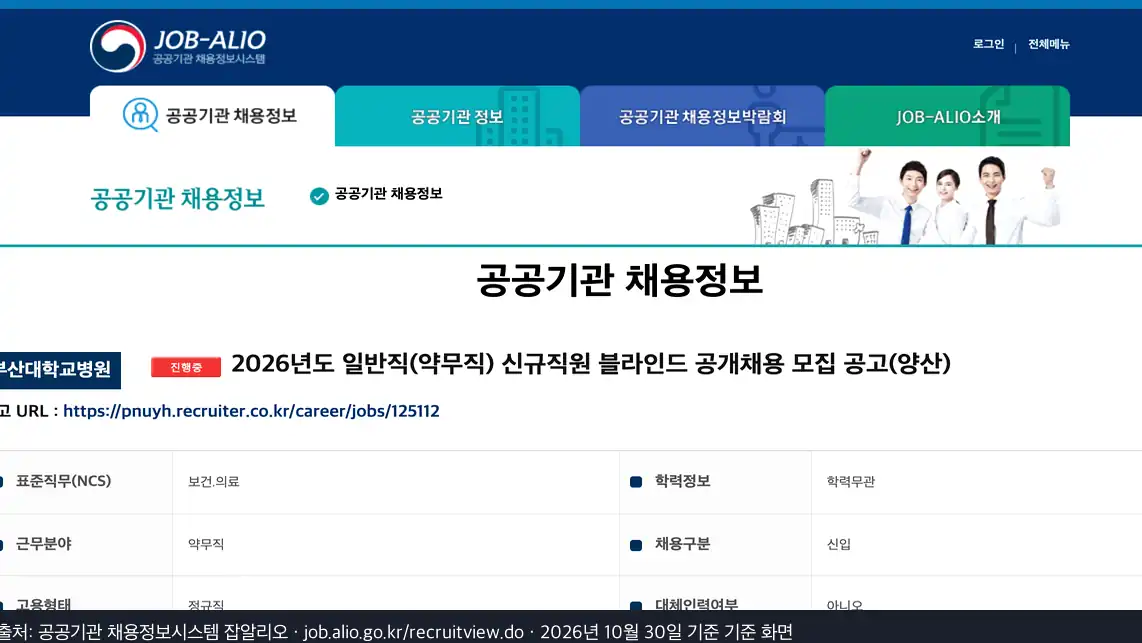Click the office workers banner image
Image resolution: width=1142 pixels, height=643 pixels.
[905, 197]
